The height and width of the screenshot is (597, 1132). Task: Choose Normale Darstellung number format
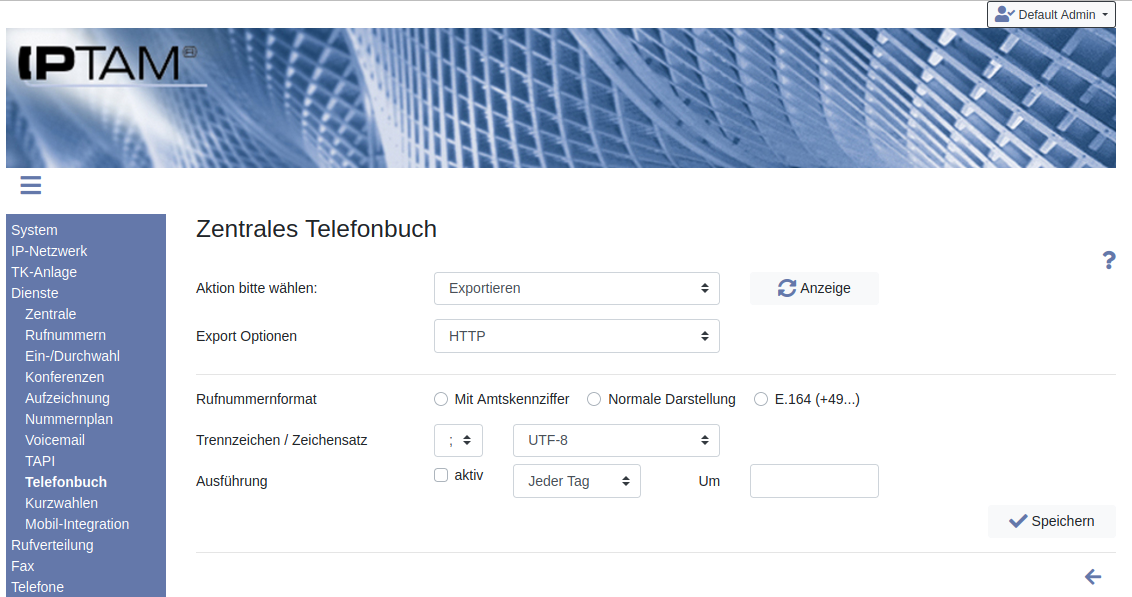coord(594,399)
